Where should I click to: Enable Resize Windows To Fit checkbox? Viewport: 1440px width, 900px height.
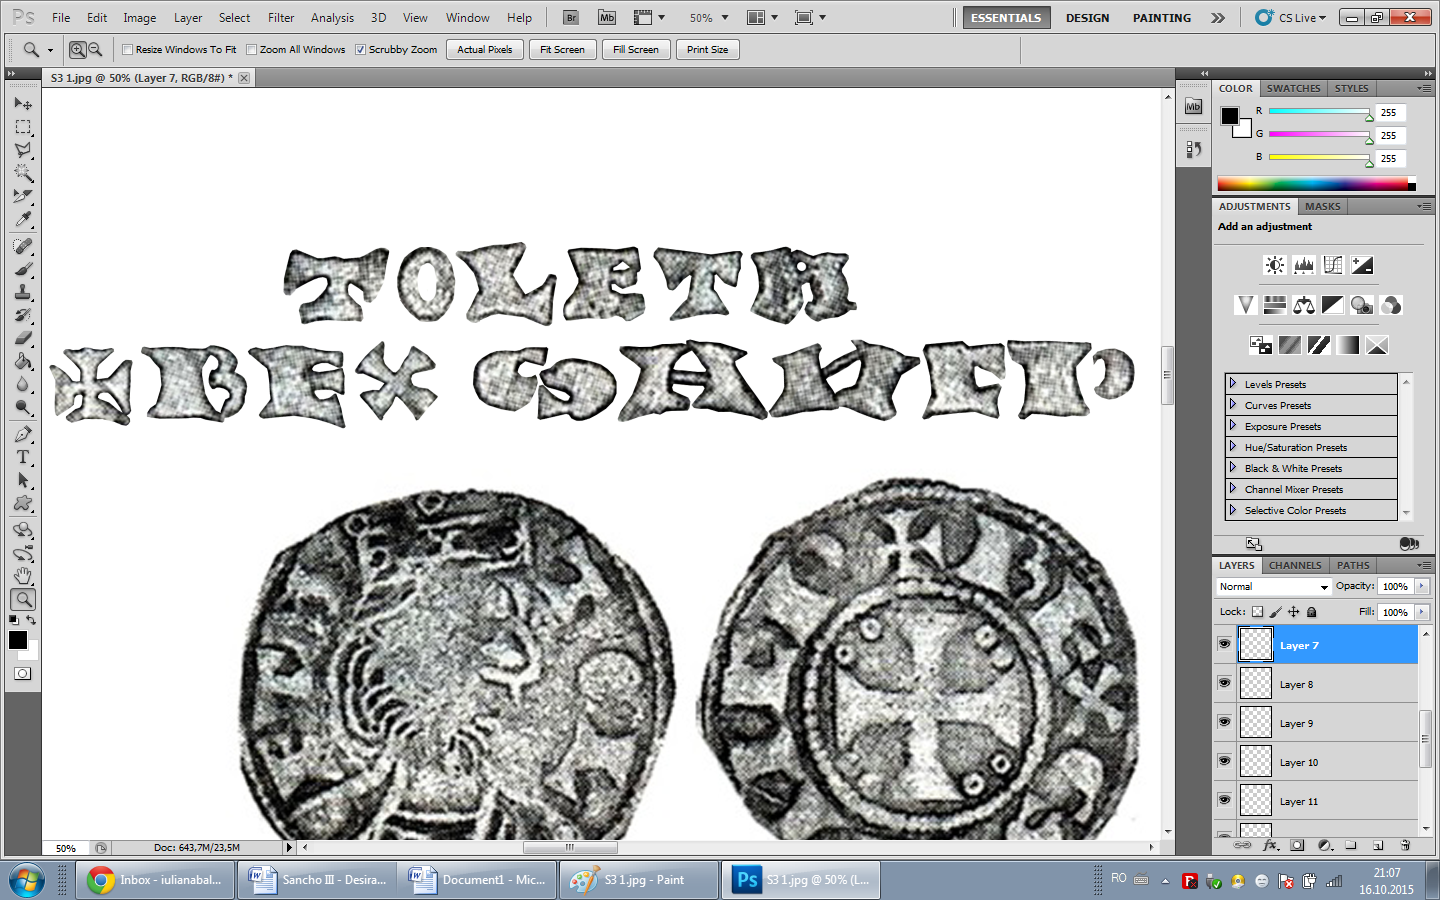[128, 50]
